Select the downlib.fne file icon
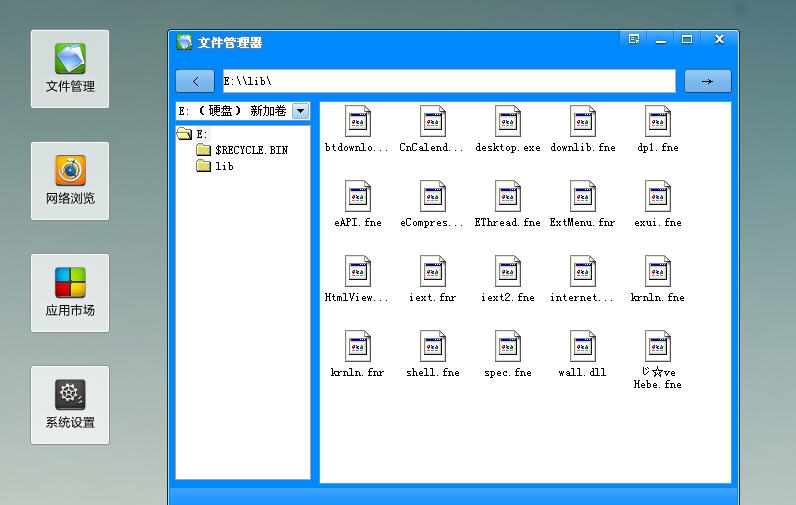 [583, 121]
